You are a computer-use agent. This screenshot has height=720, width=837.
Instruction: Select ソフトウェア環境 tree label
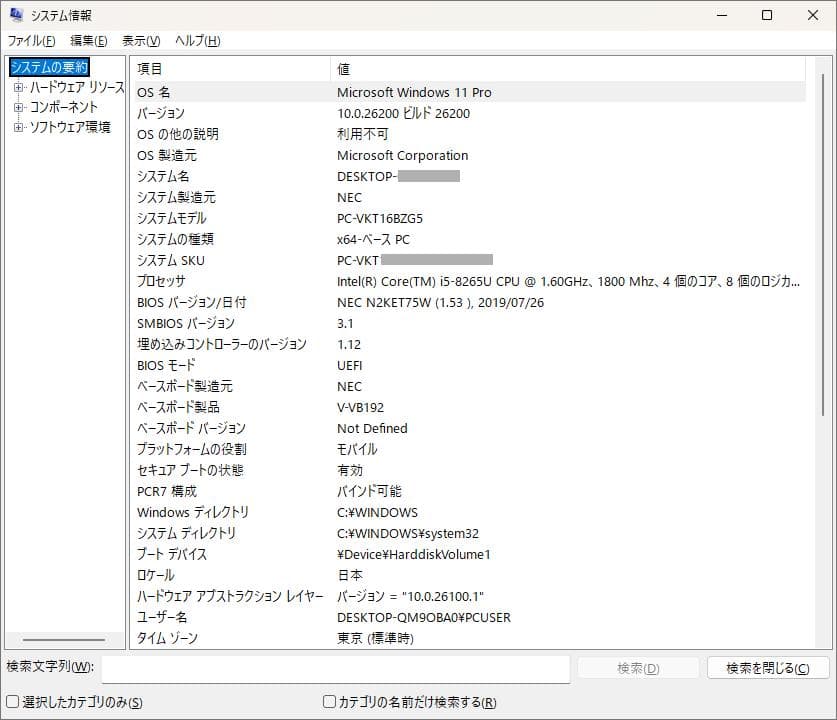click(70, 127)
